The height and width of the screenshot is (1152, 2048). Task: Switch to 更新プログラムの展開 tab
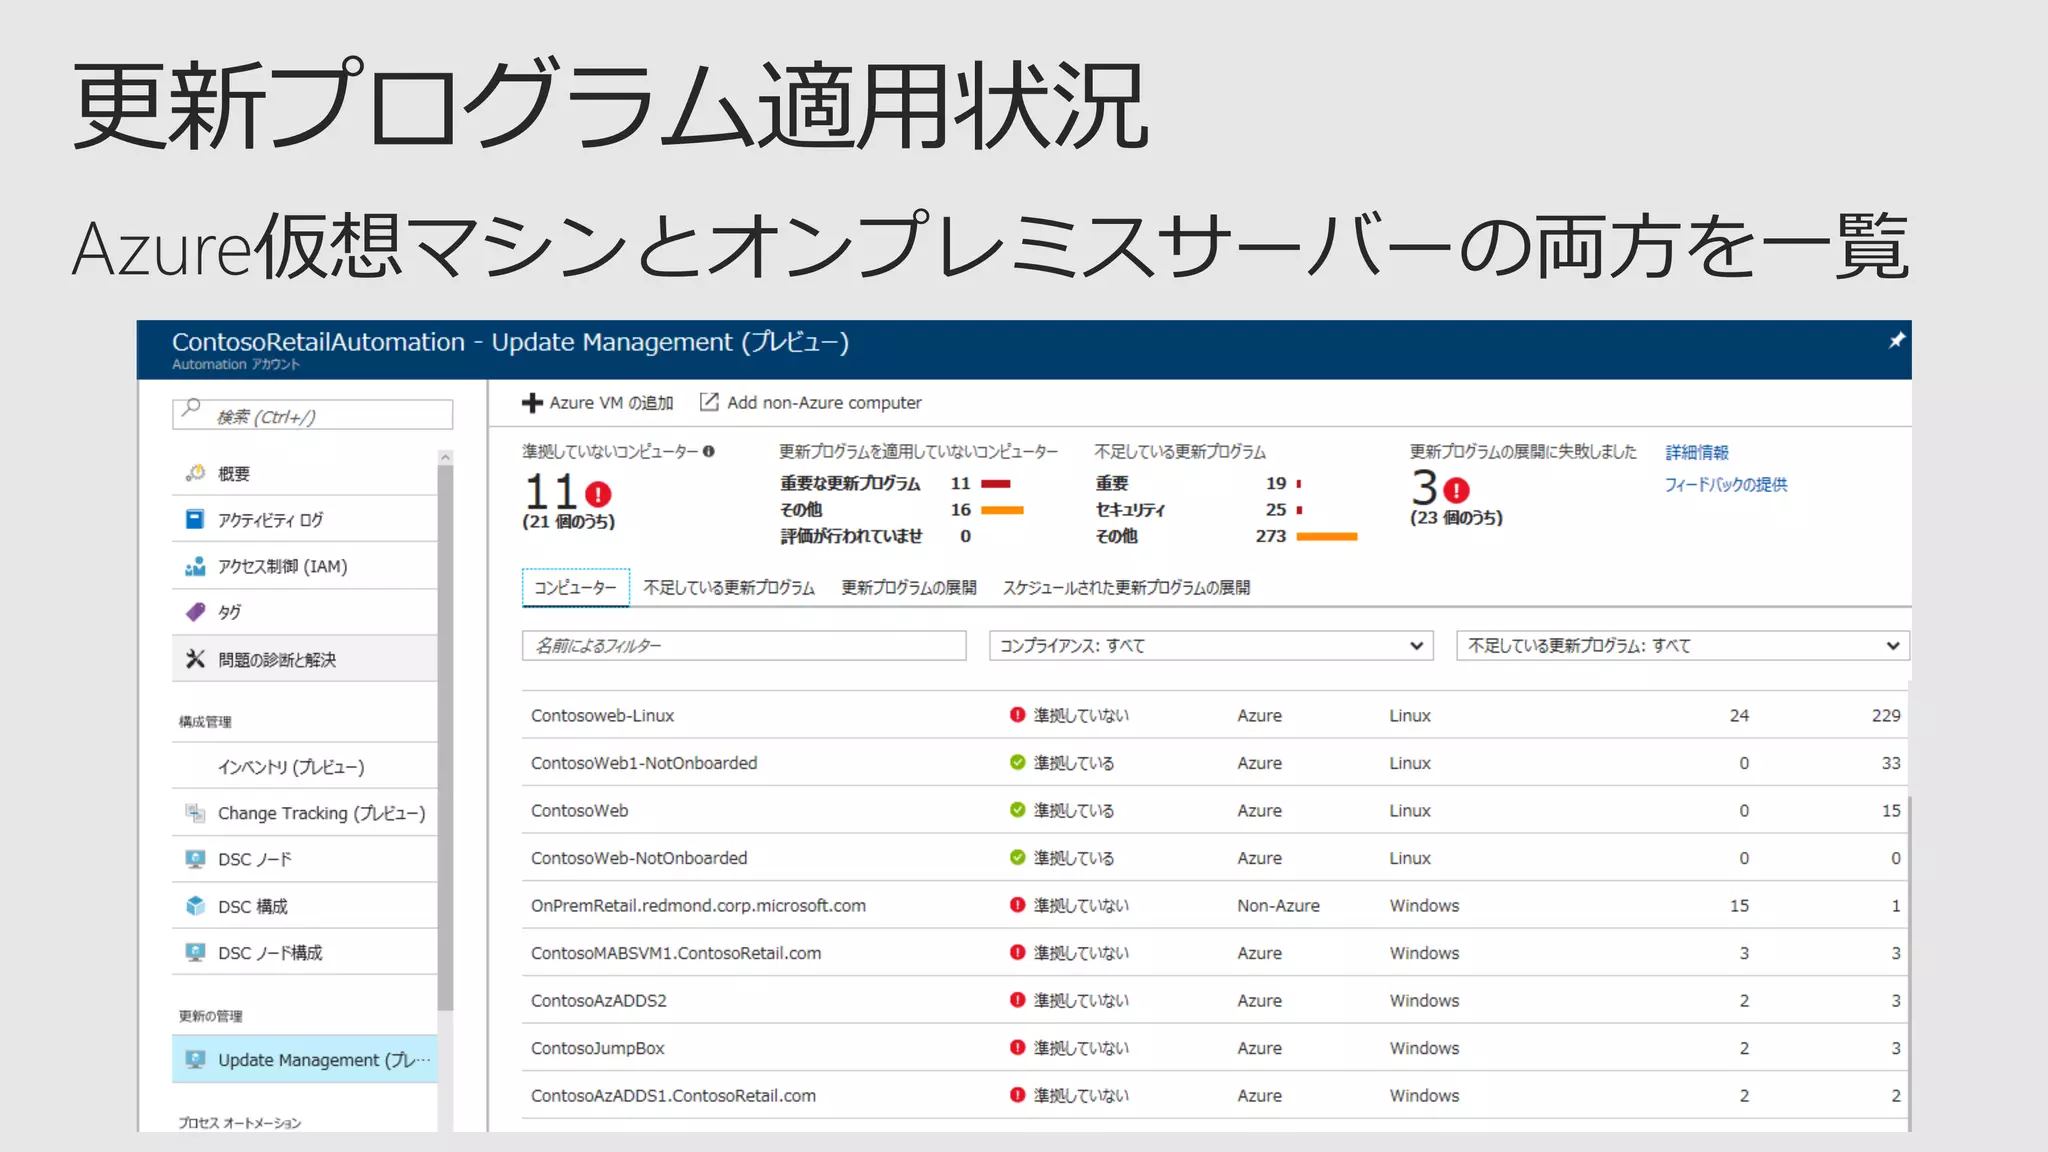[908, 588]
